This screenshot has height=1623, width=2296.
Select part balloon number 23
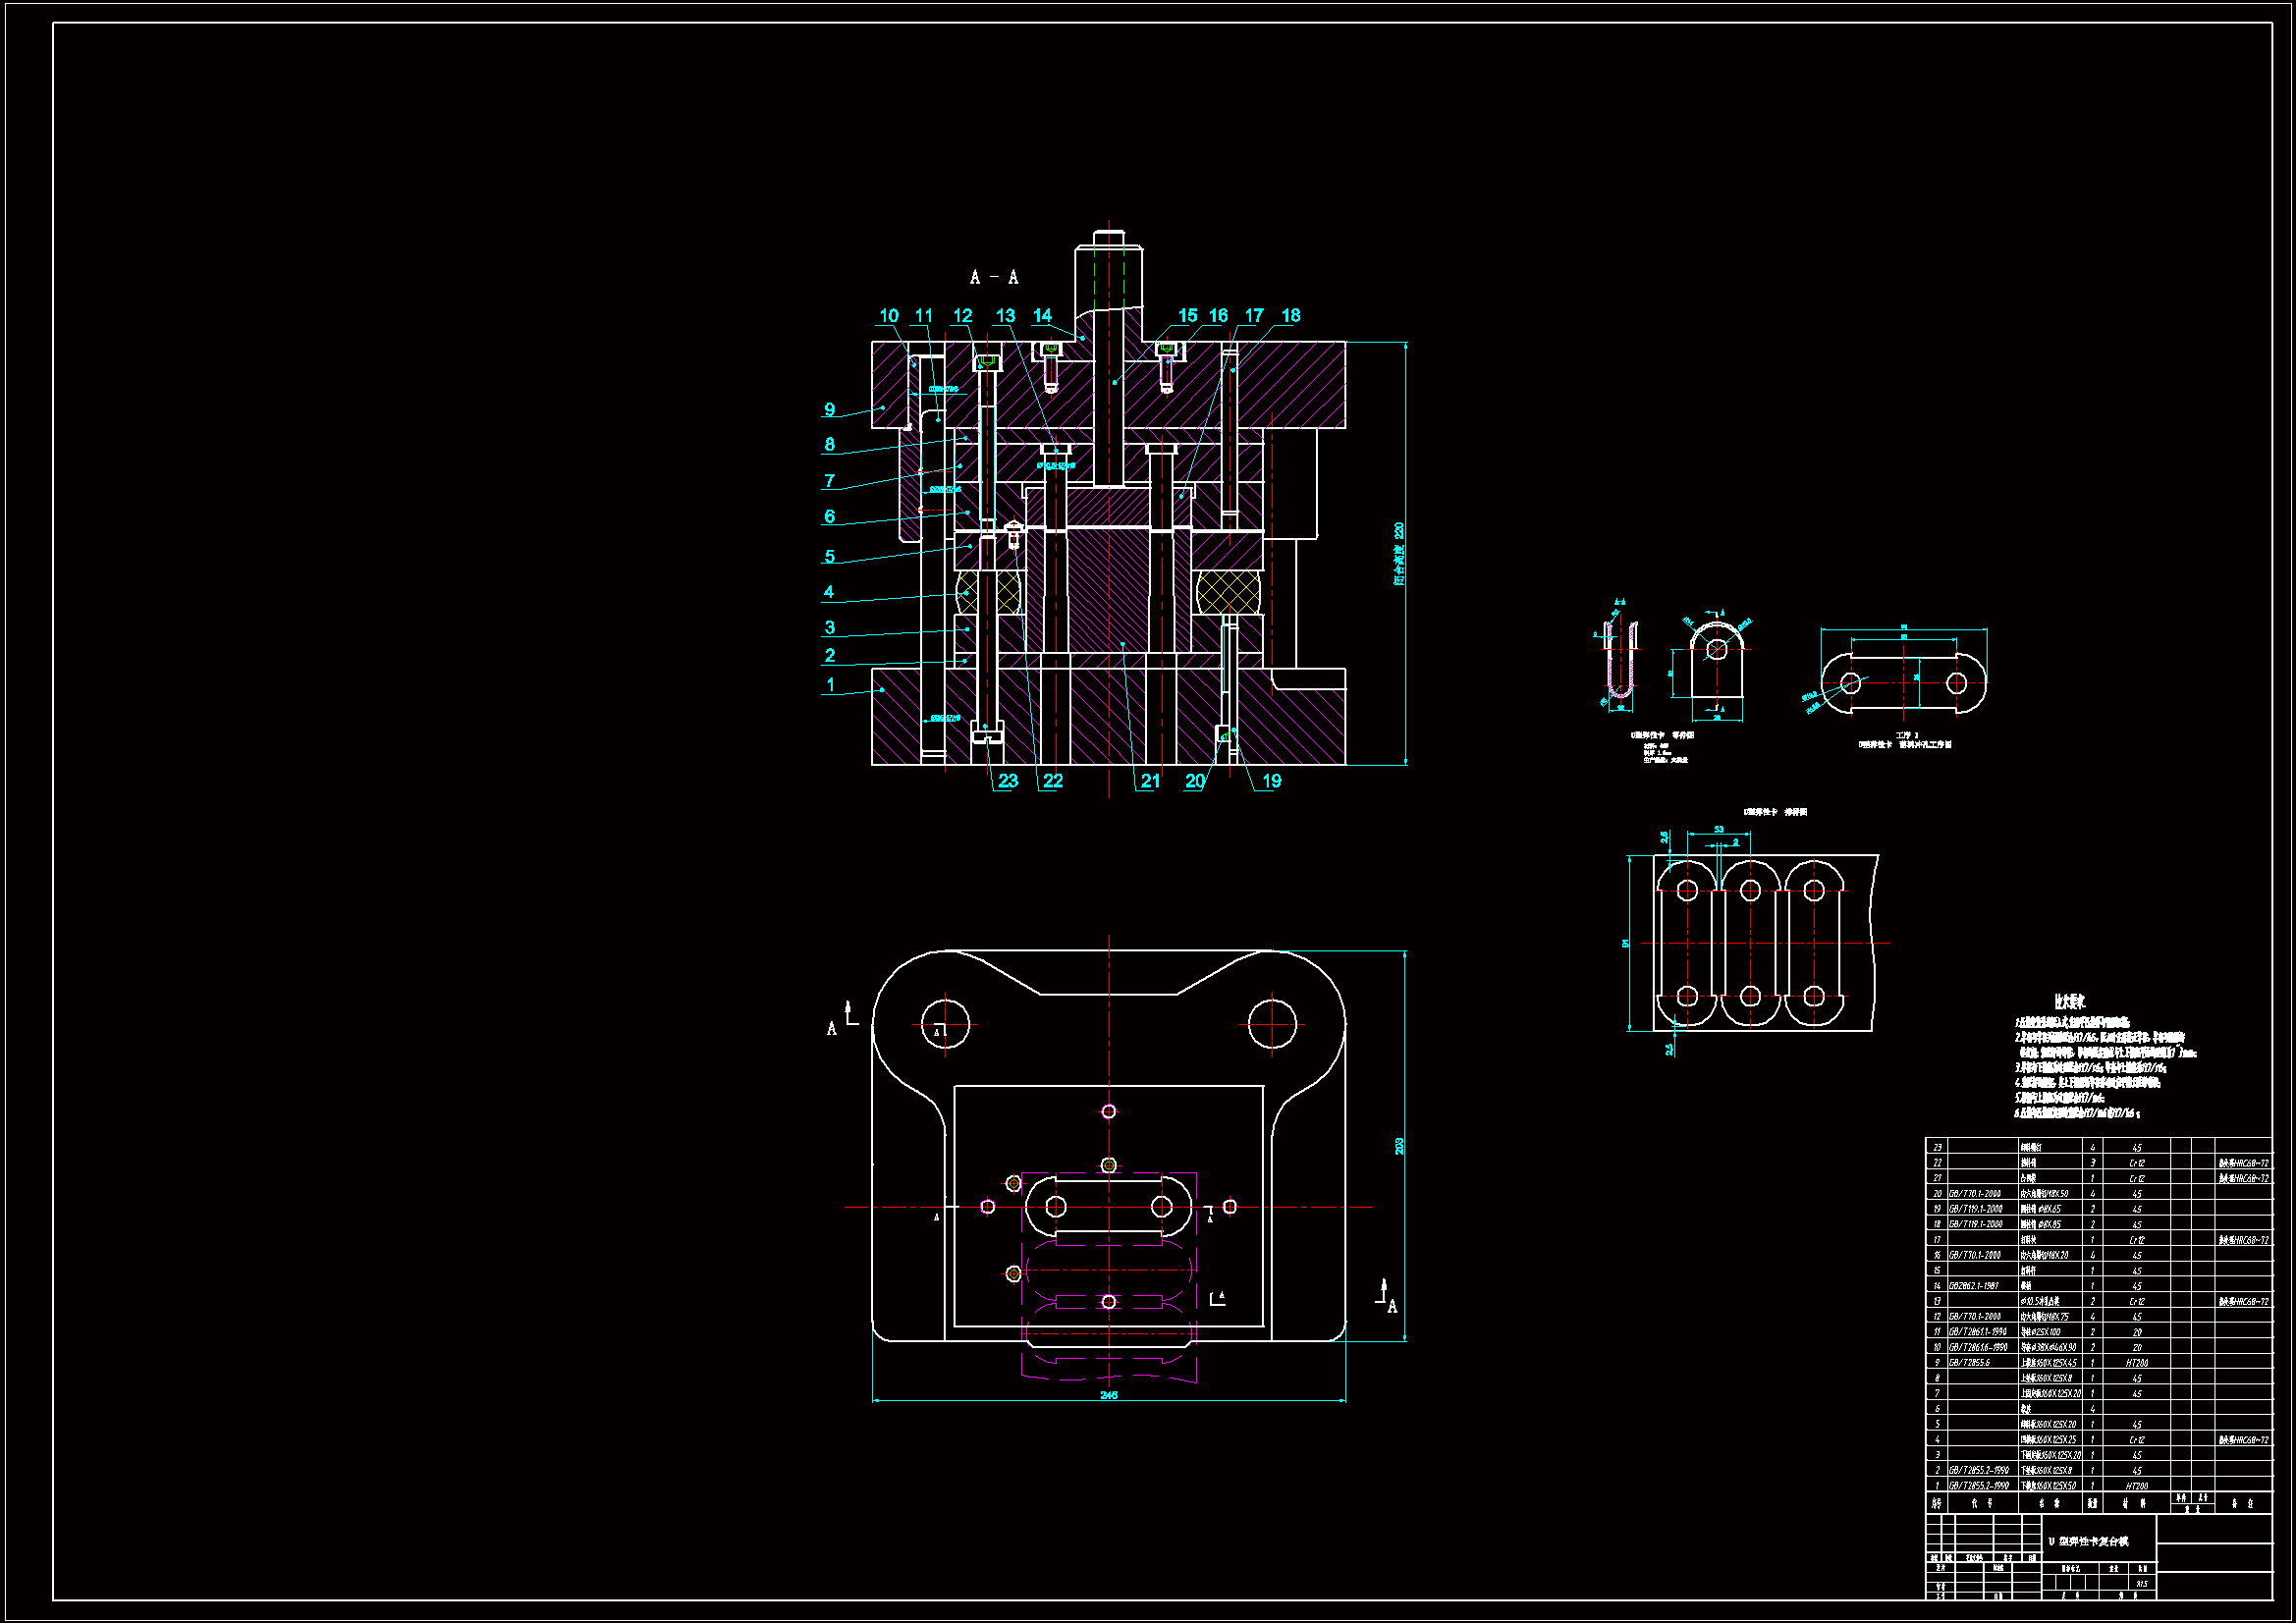click(1007, 781)
